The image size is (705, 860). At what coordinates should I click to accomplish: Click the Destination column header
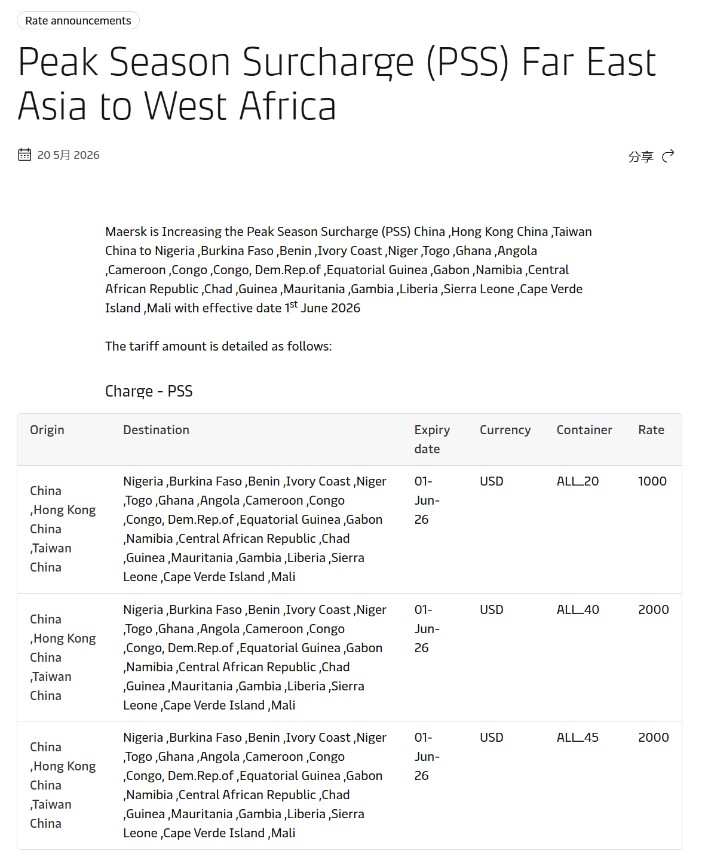(156, 430)
